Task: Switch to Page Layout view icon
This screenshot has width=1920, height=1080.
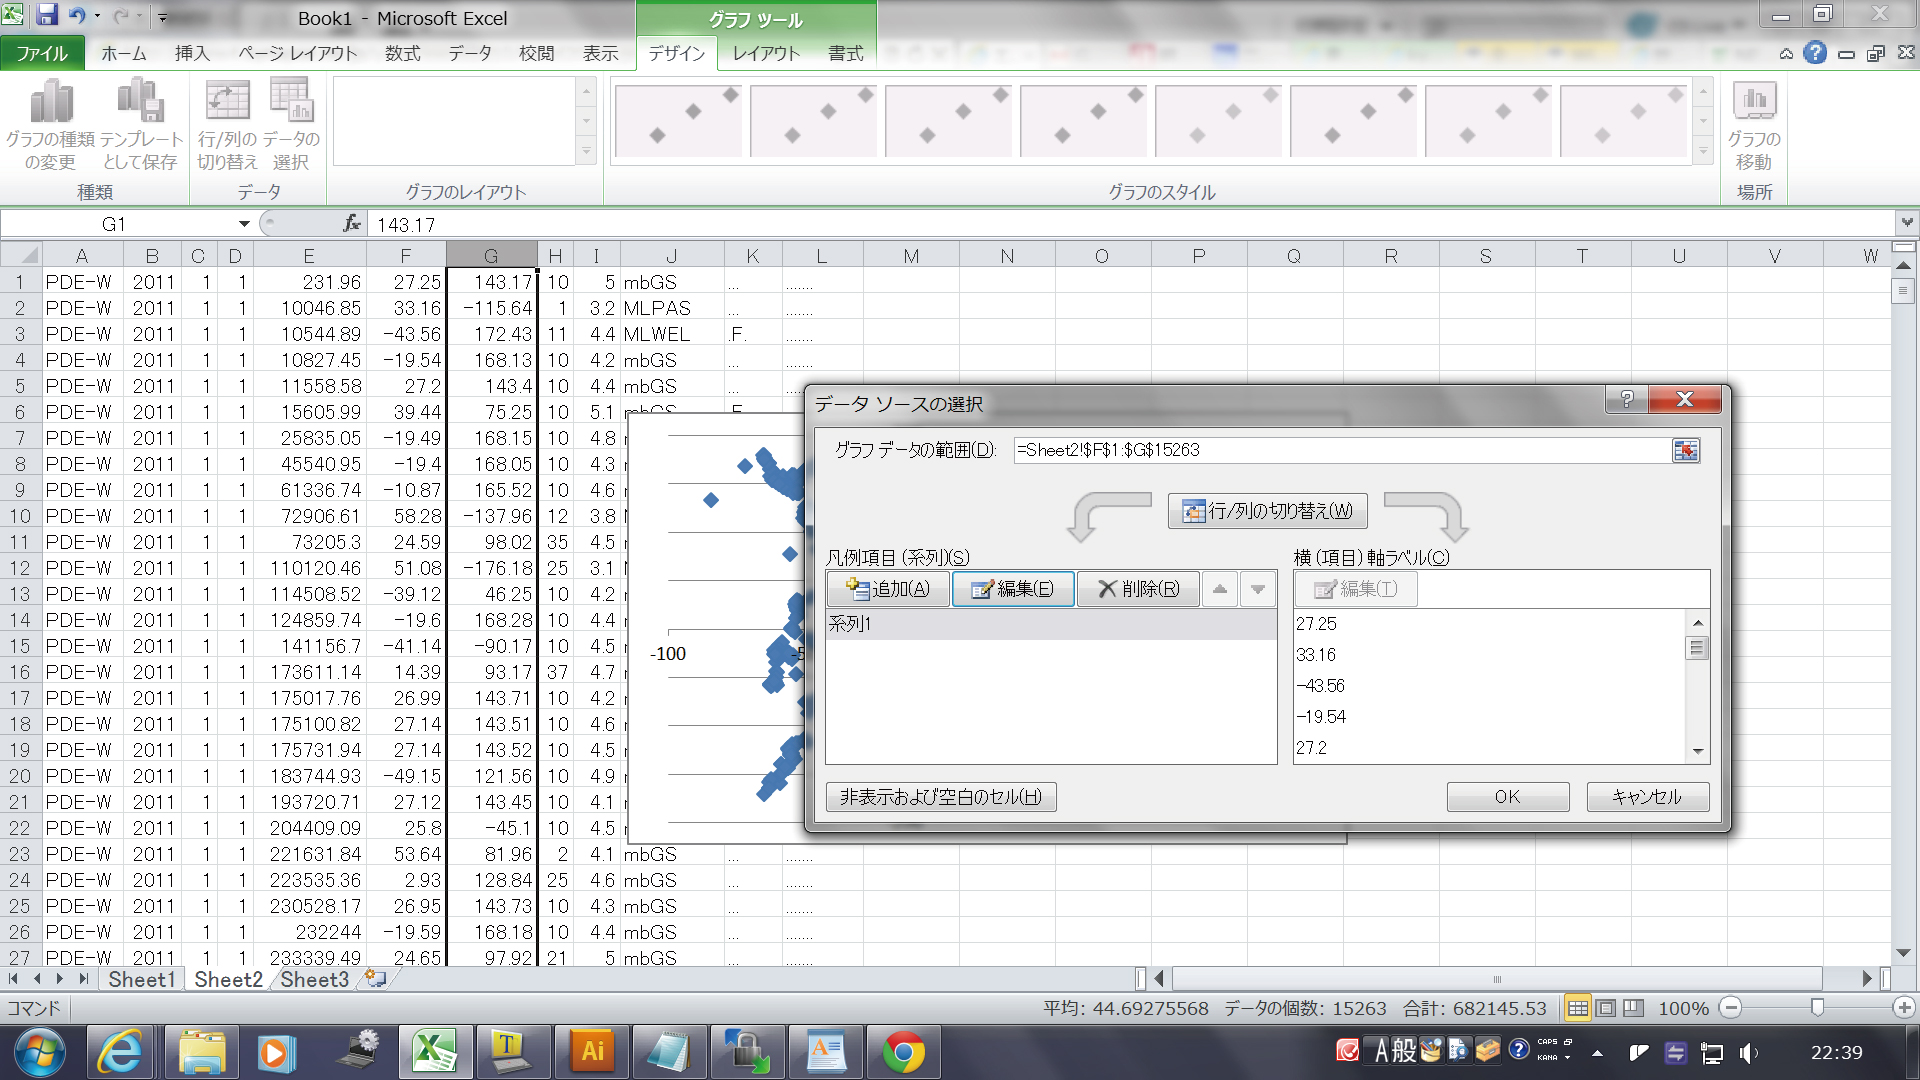Action: (x=1605, y=1008)
